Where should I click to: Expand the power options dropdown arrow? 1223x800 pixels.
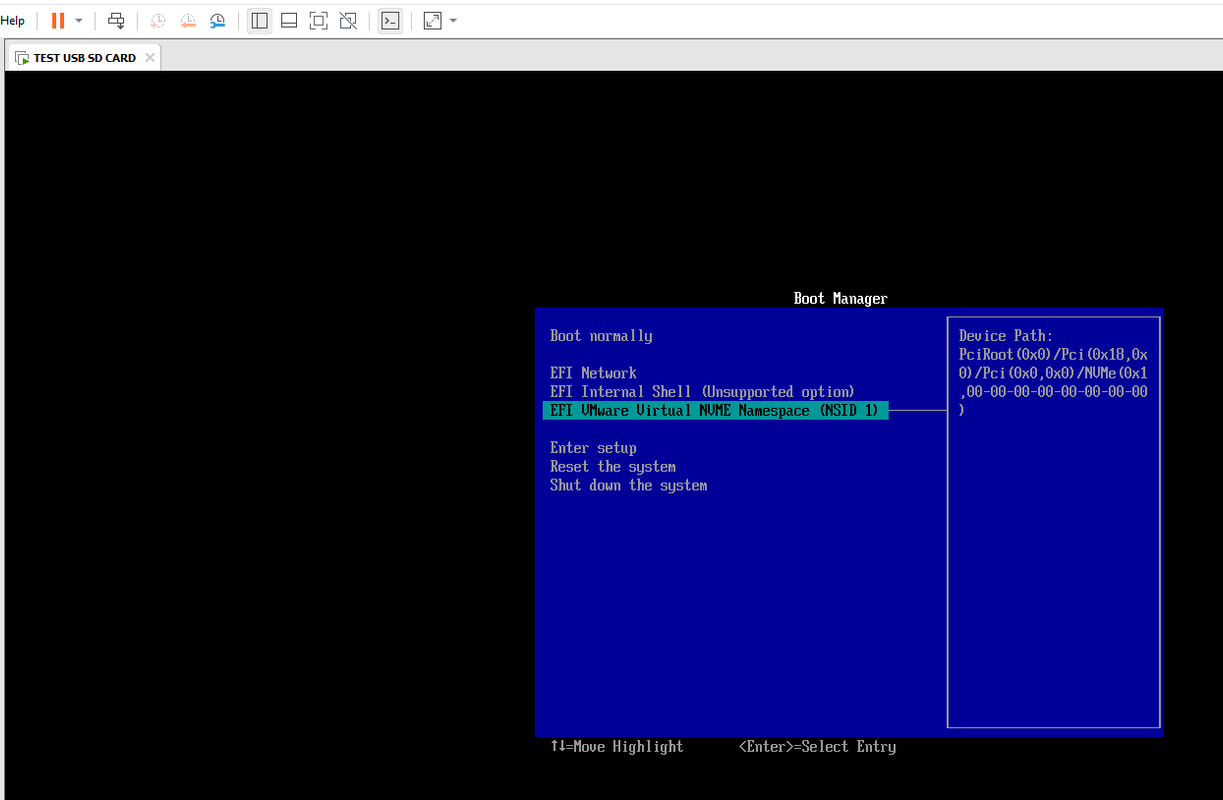(79, 21)
